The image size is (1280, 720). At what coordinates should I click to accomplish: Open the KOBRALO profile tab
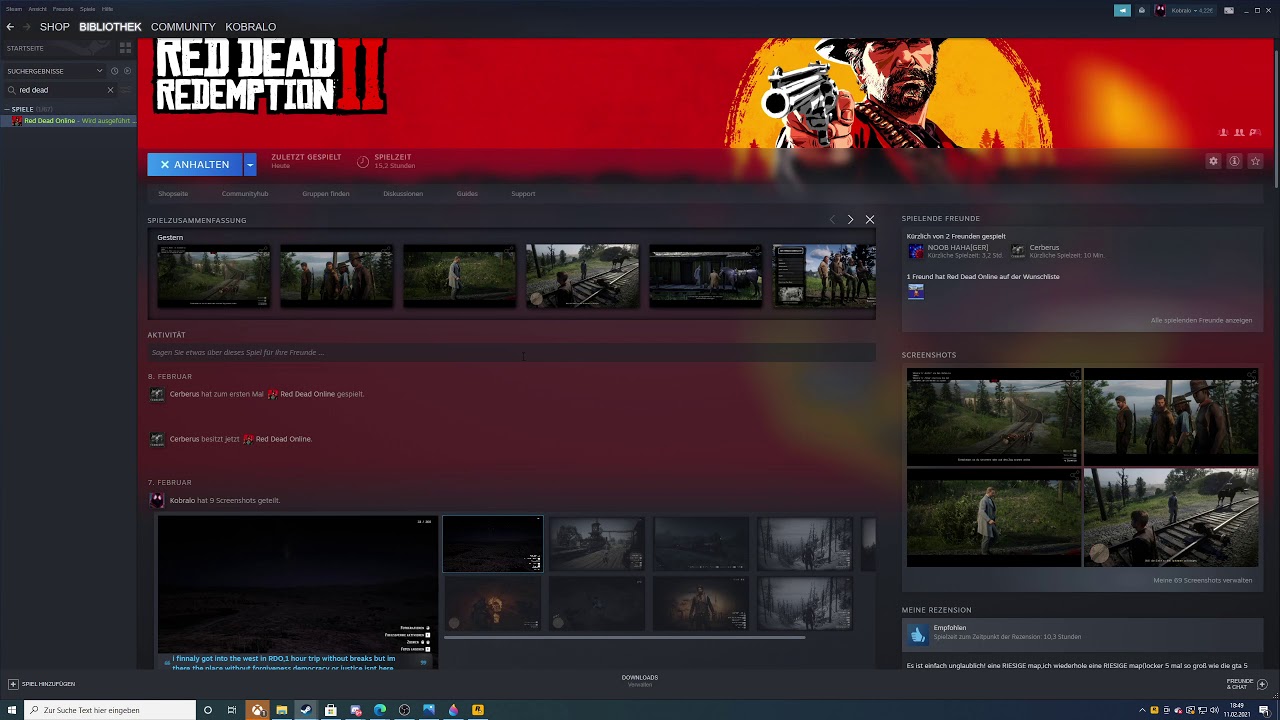pos(251,27)
